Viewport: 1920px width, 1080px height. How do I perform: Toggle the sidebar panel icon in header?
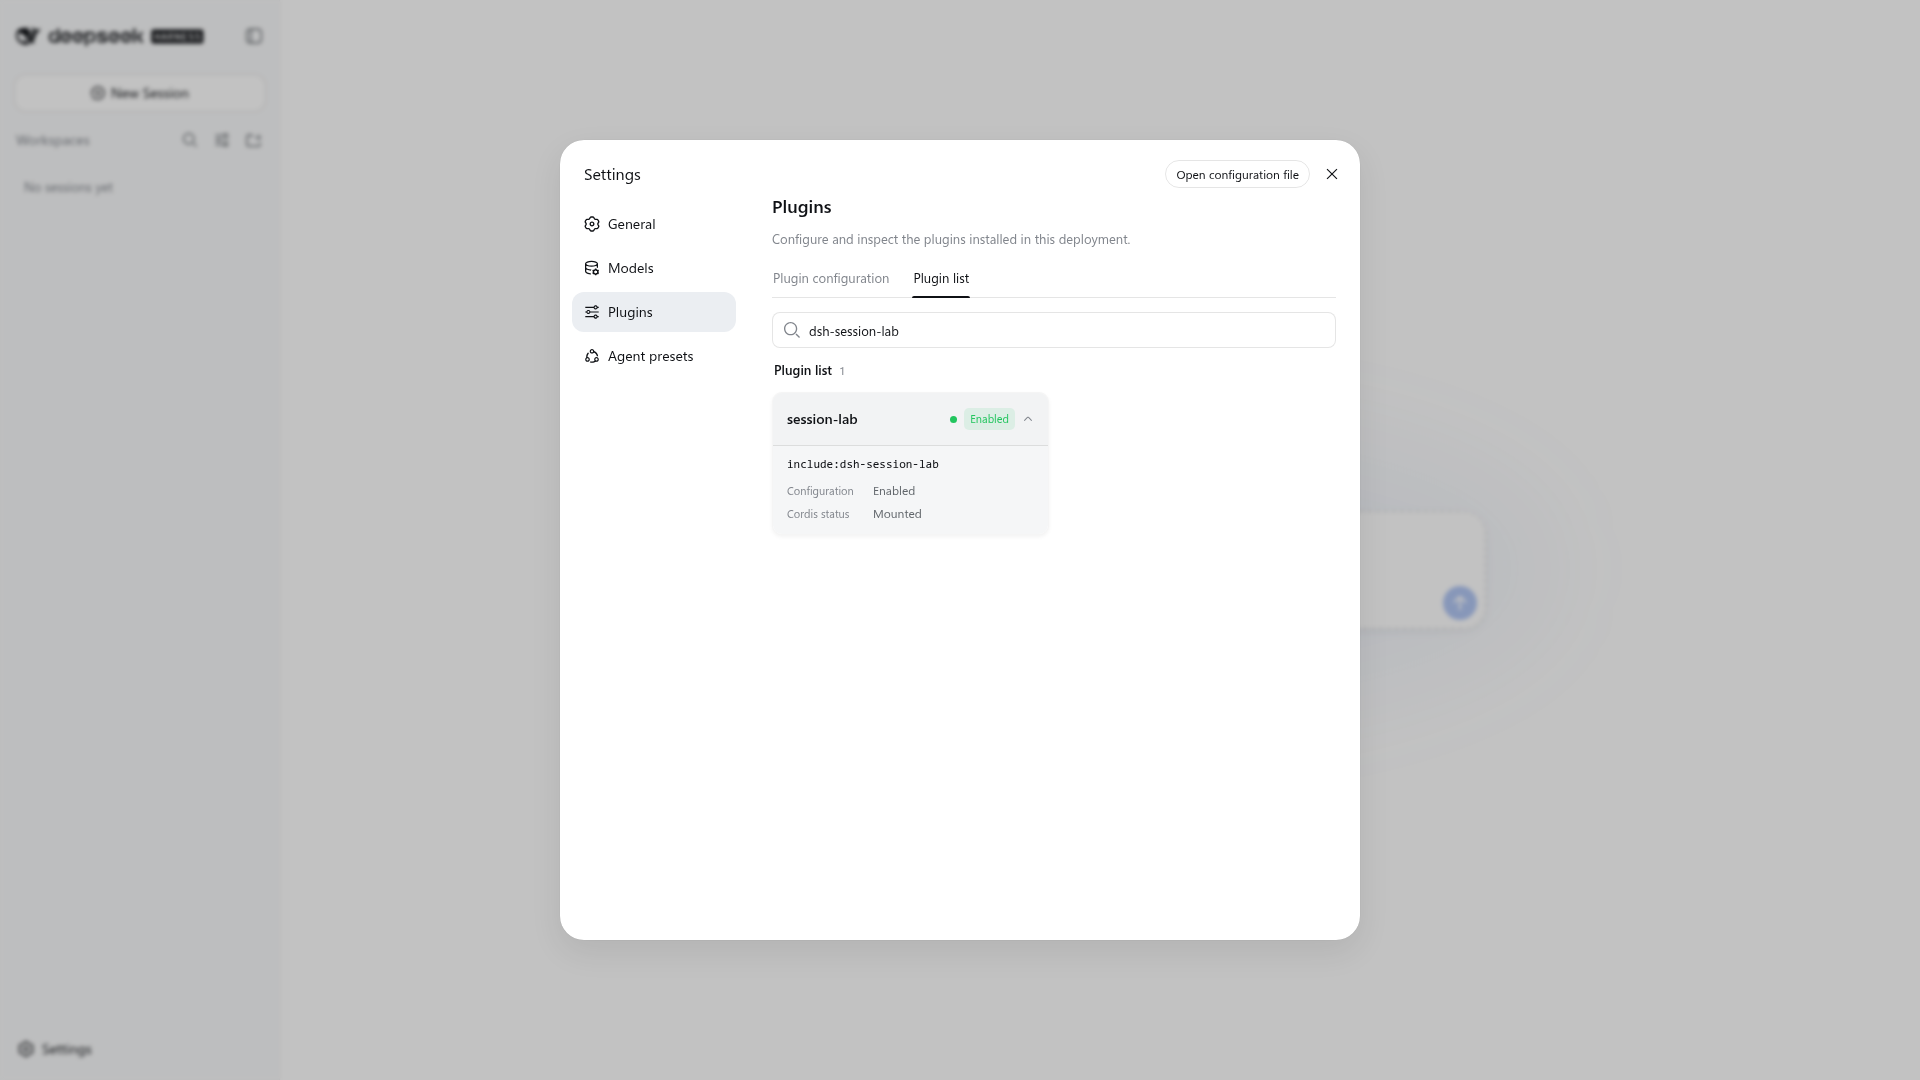[254, 36]
